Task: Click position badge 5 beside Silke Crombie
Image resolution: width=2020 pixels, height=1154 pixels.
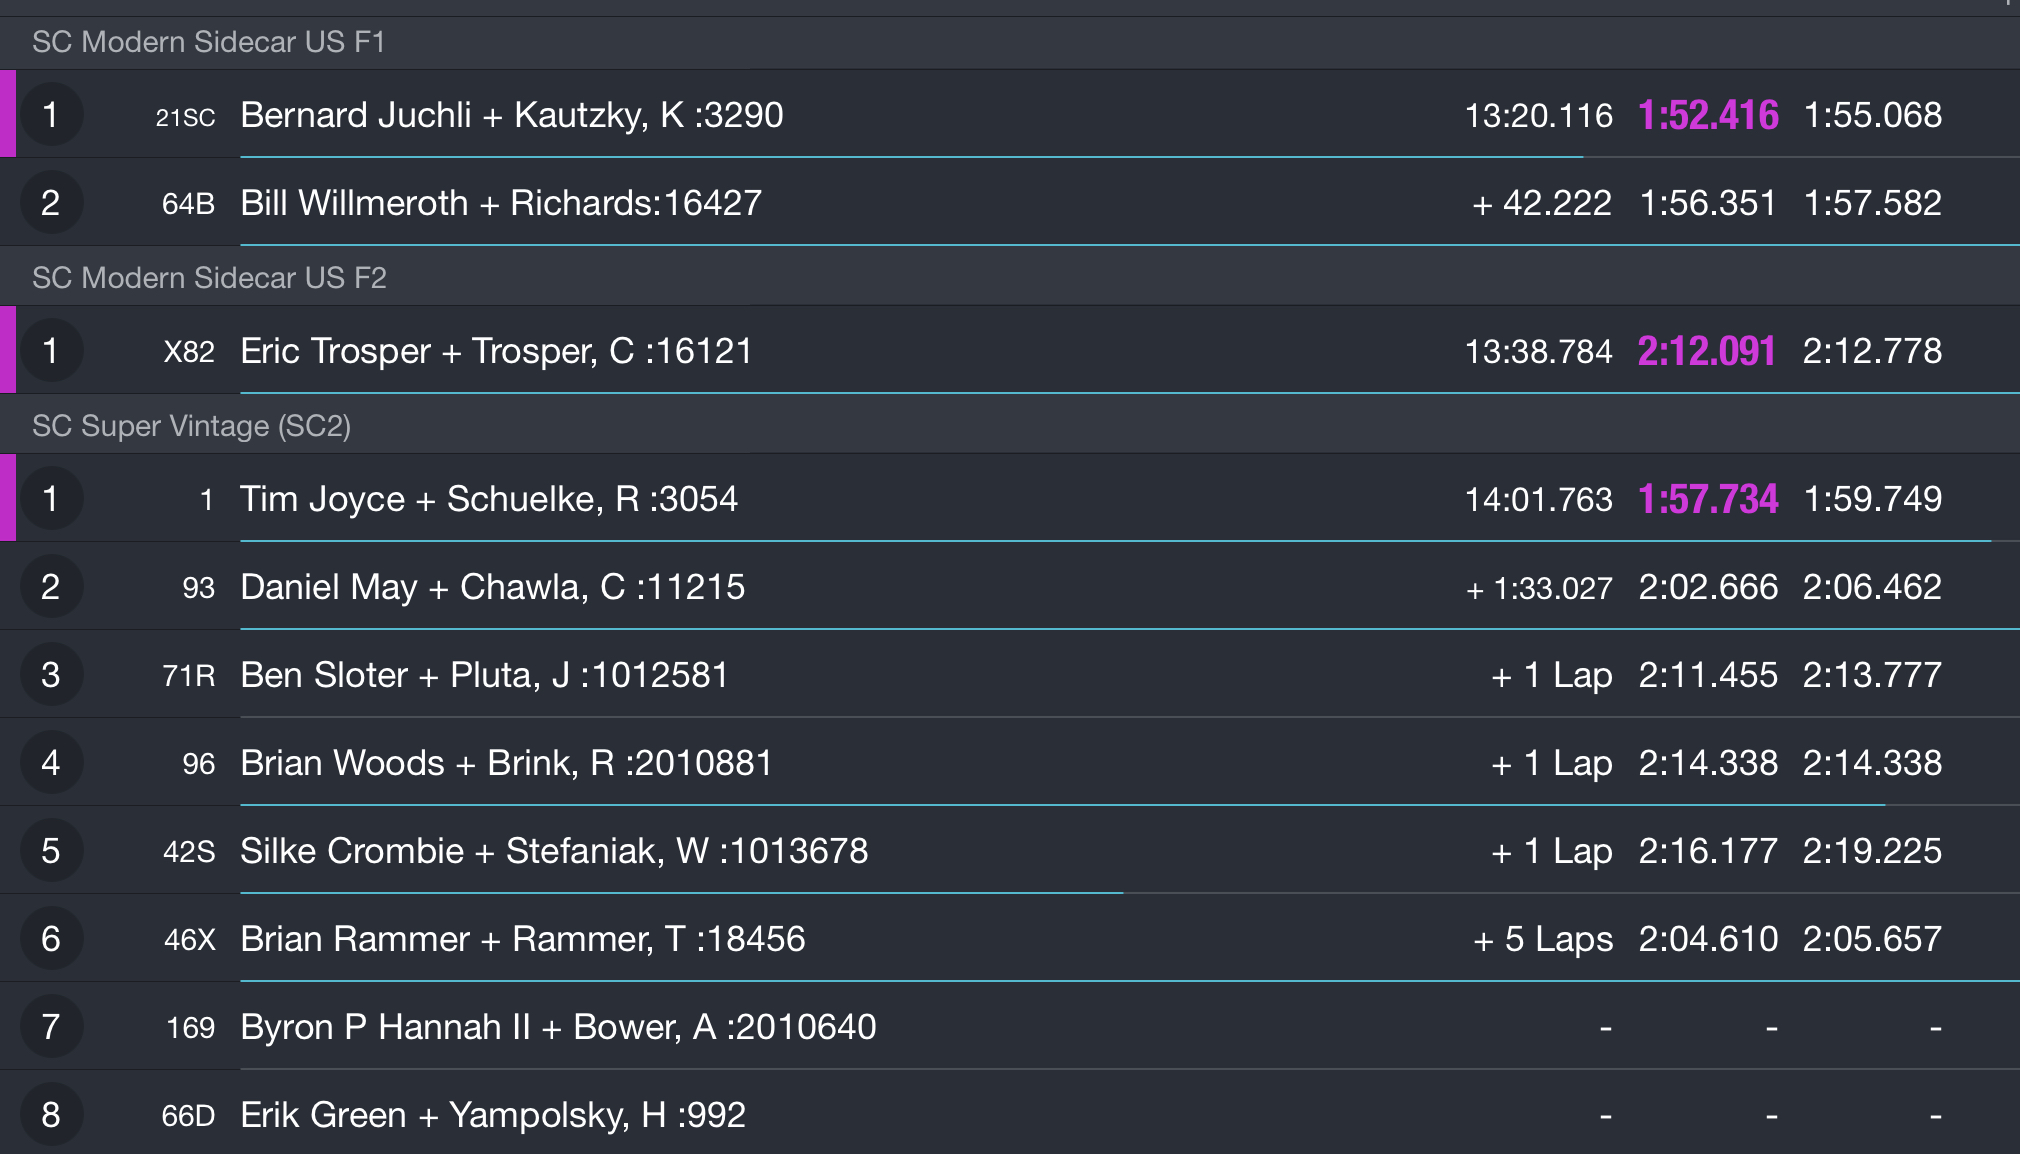Action: (51, 850)
